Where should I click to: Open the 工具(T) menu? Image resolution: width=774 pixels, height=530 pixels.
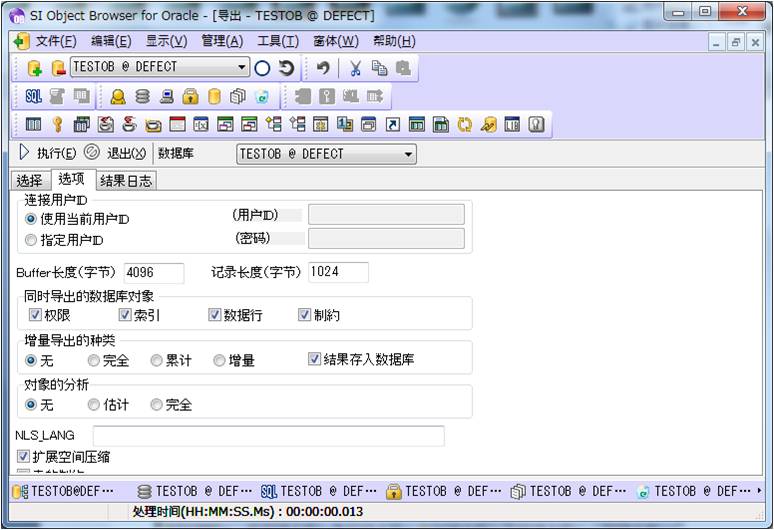(x=277, y=41)
